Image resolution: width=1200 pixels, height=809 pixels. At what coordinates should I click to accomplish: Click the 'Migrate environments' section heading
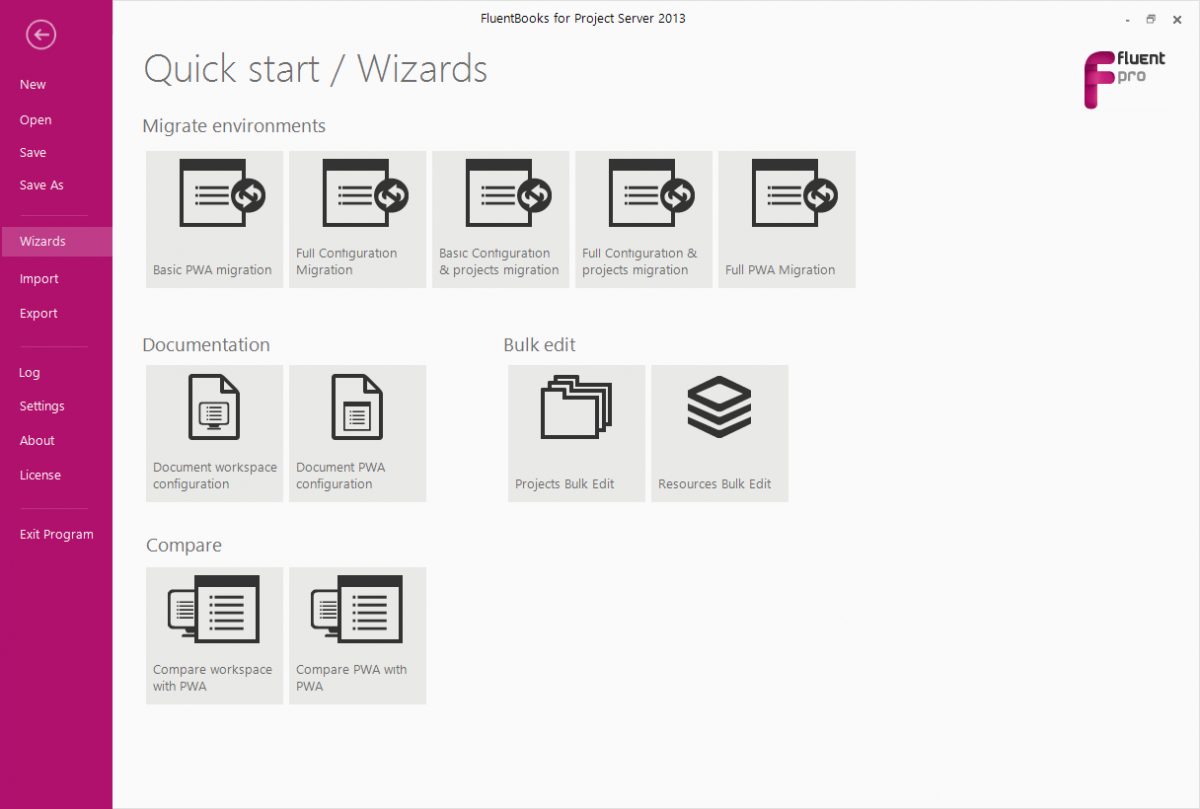click(x=234, y=126)
